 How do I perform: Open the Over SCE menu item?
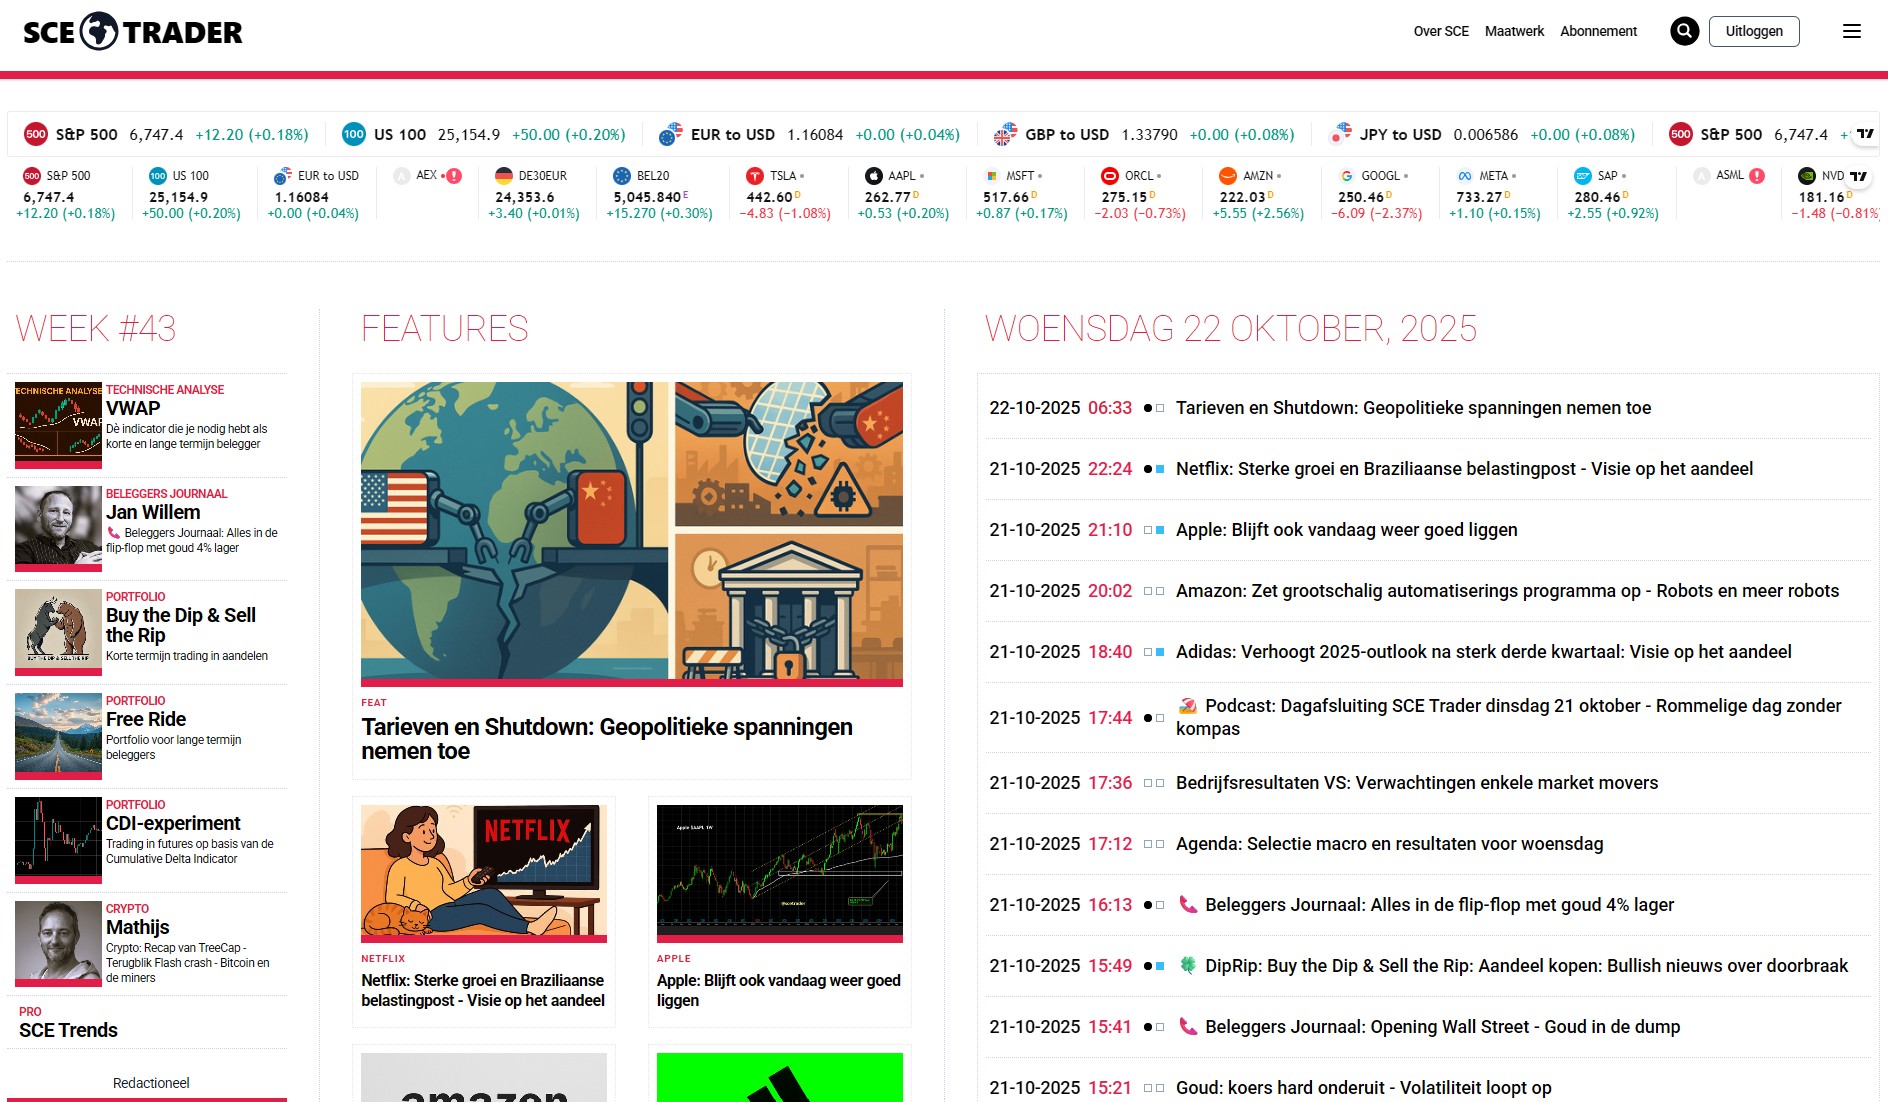[1440, 31]
